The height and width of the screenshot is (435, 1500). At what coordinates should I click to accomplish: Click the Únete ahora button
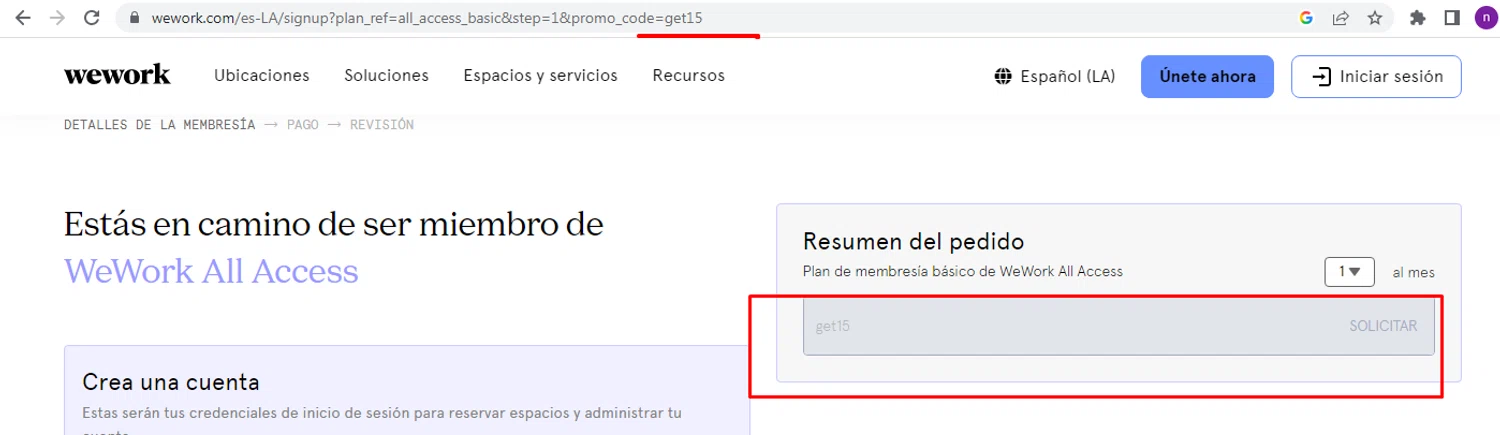click(1207, 77)
